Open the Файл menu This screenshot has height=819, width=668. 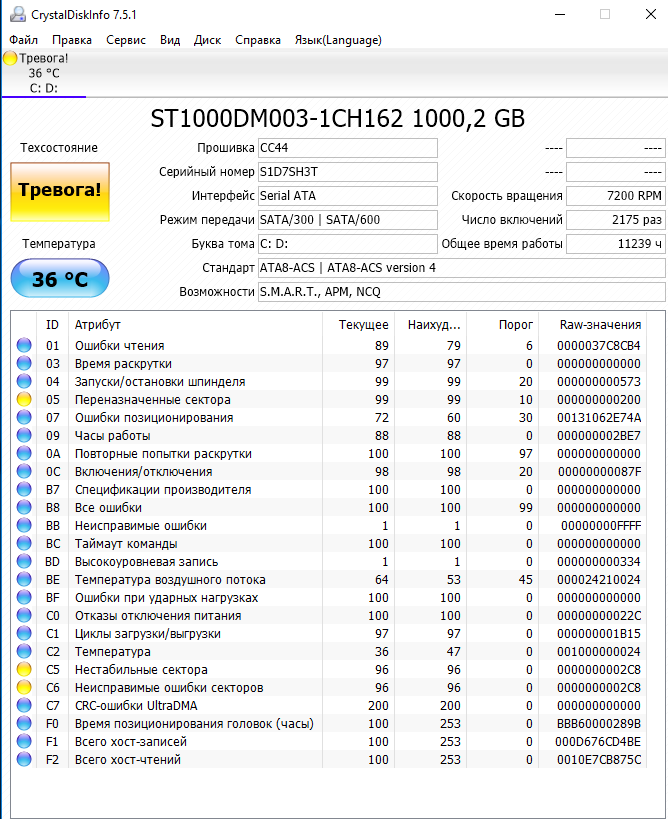click(24, 40)
